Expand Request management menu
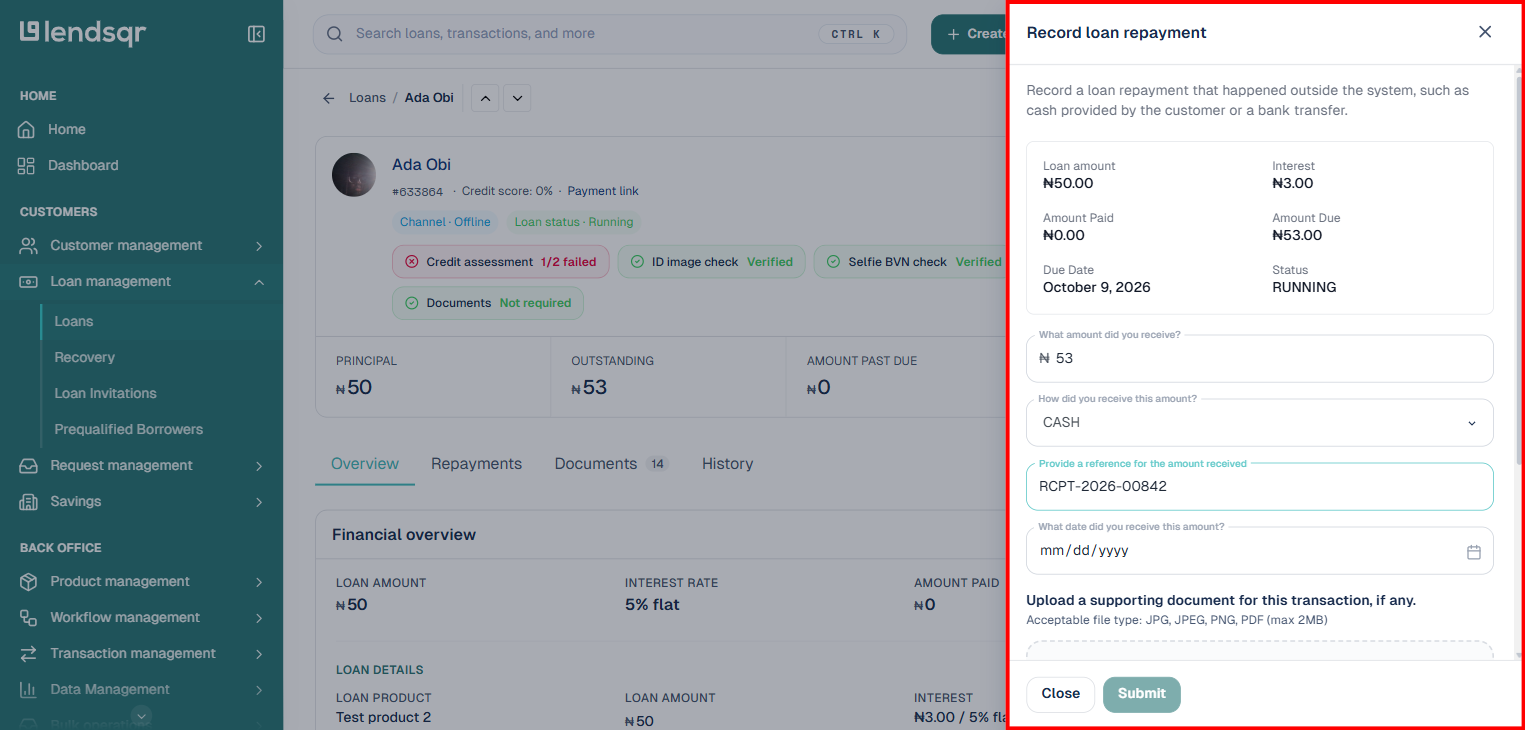 pyautogui.click(x=259, y=466)
